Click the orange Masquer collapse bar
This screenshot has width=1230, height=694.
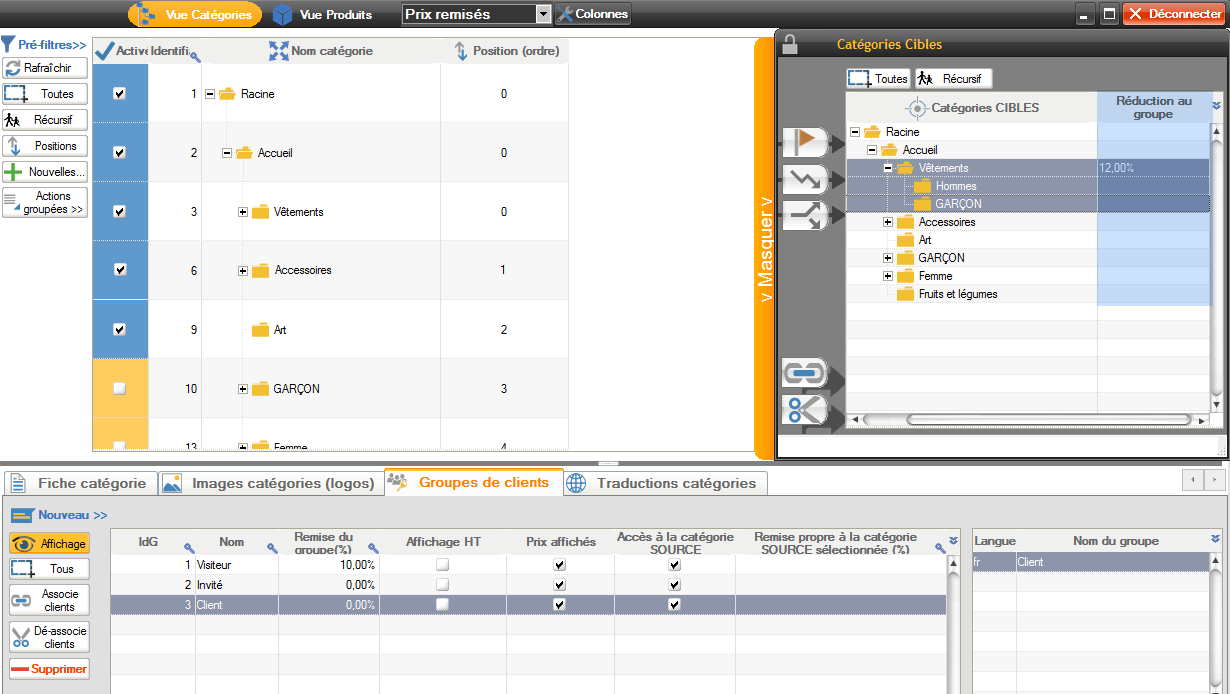click(x=765, y=250)
